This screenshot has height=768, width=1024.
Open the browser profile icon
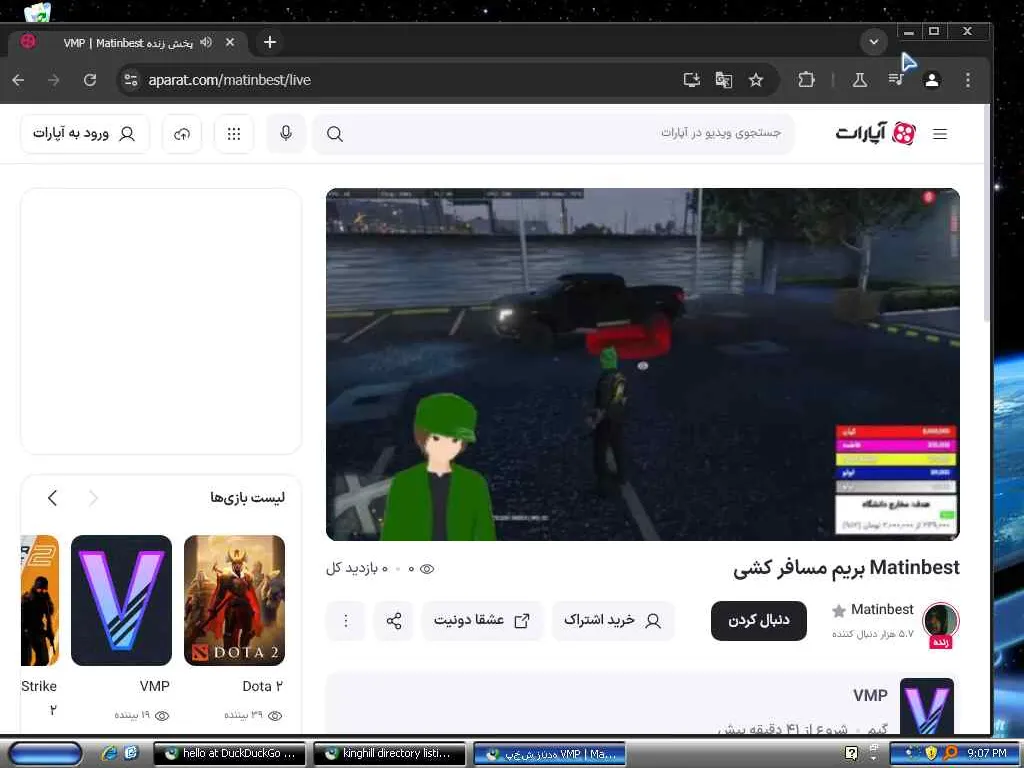(932, 80)
